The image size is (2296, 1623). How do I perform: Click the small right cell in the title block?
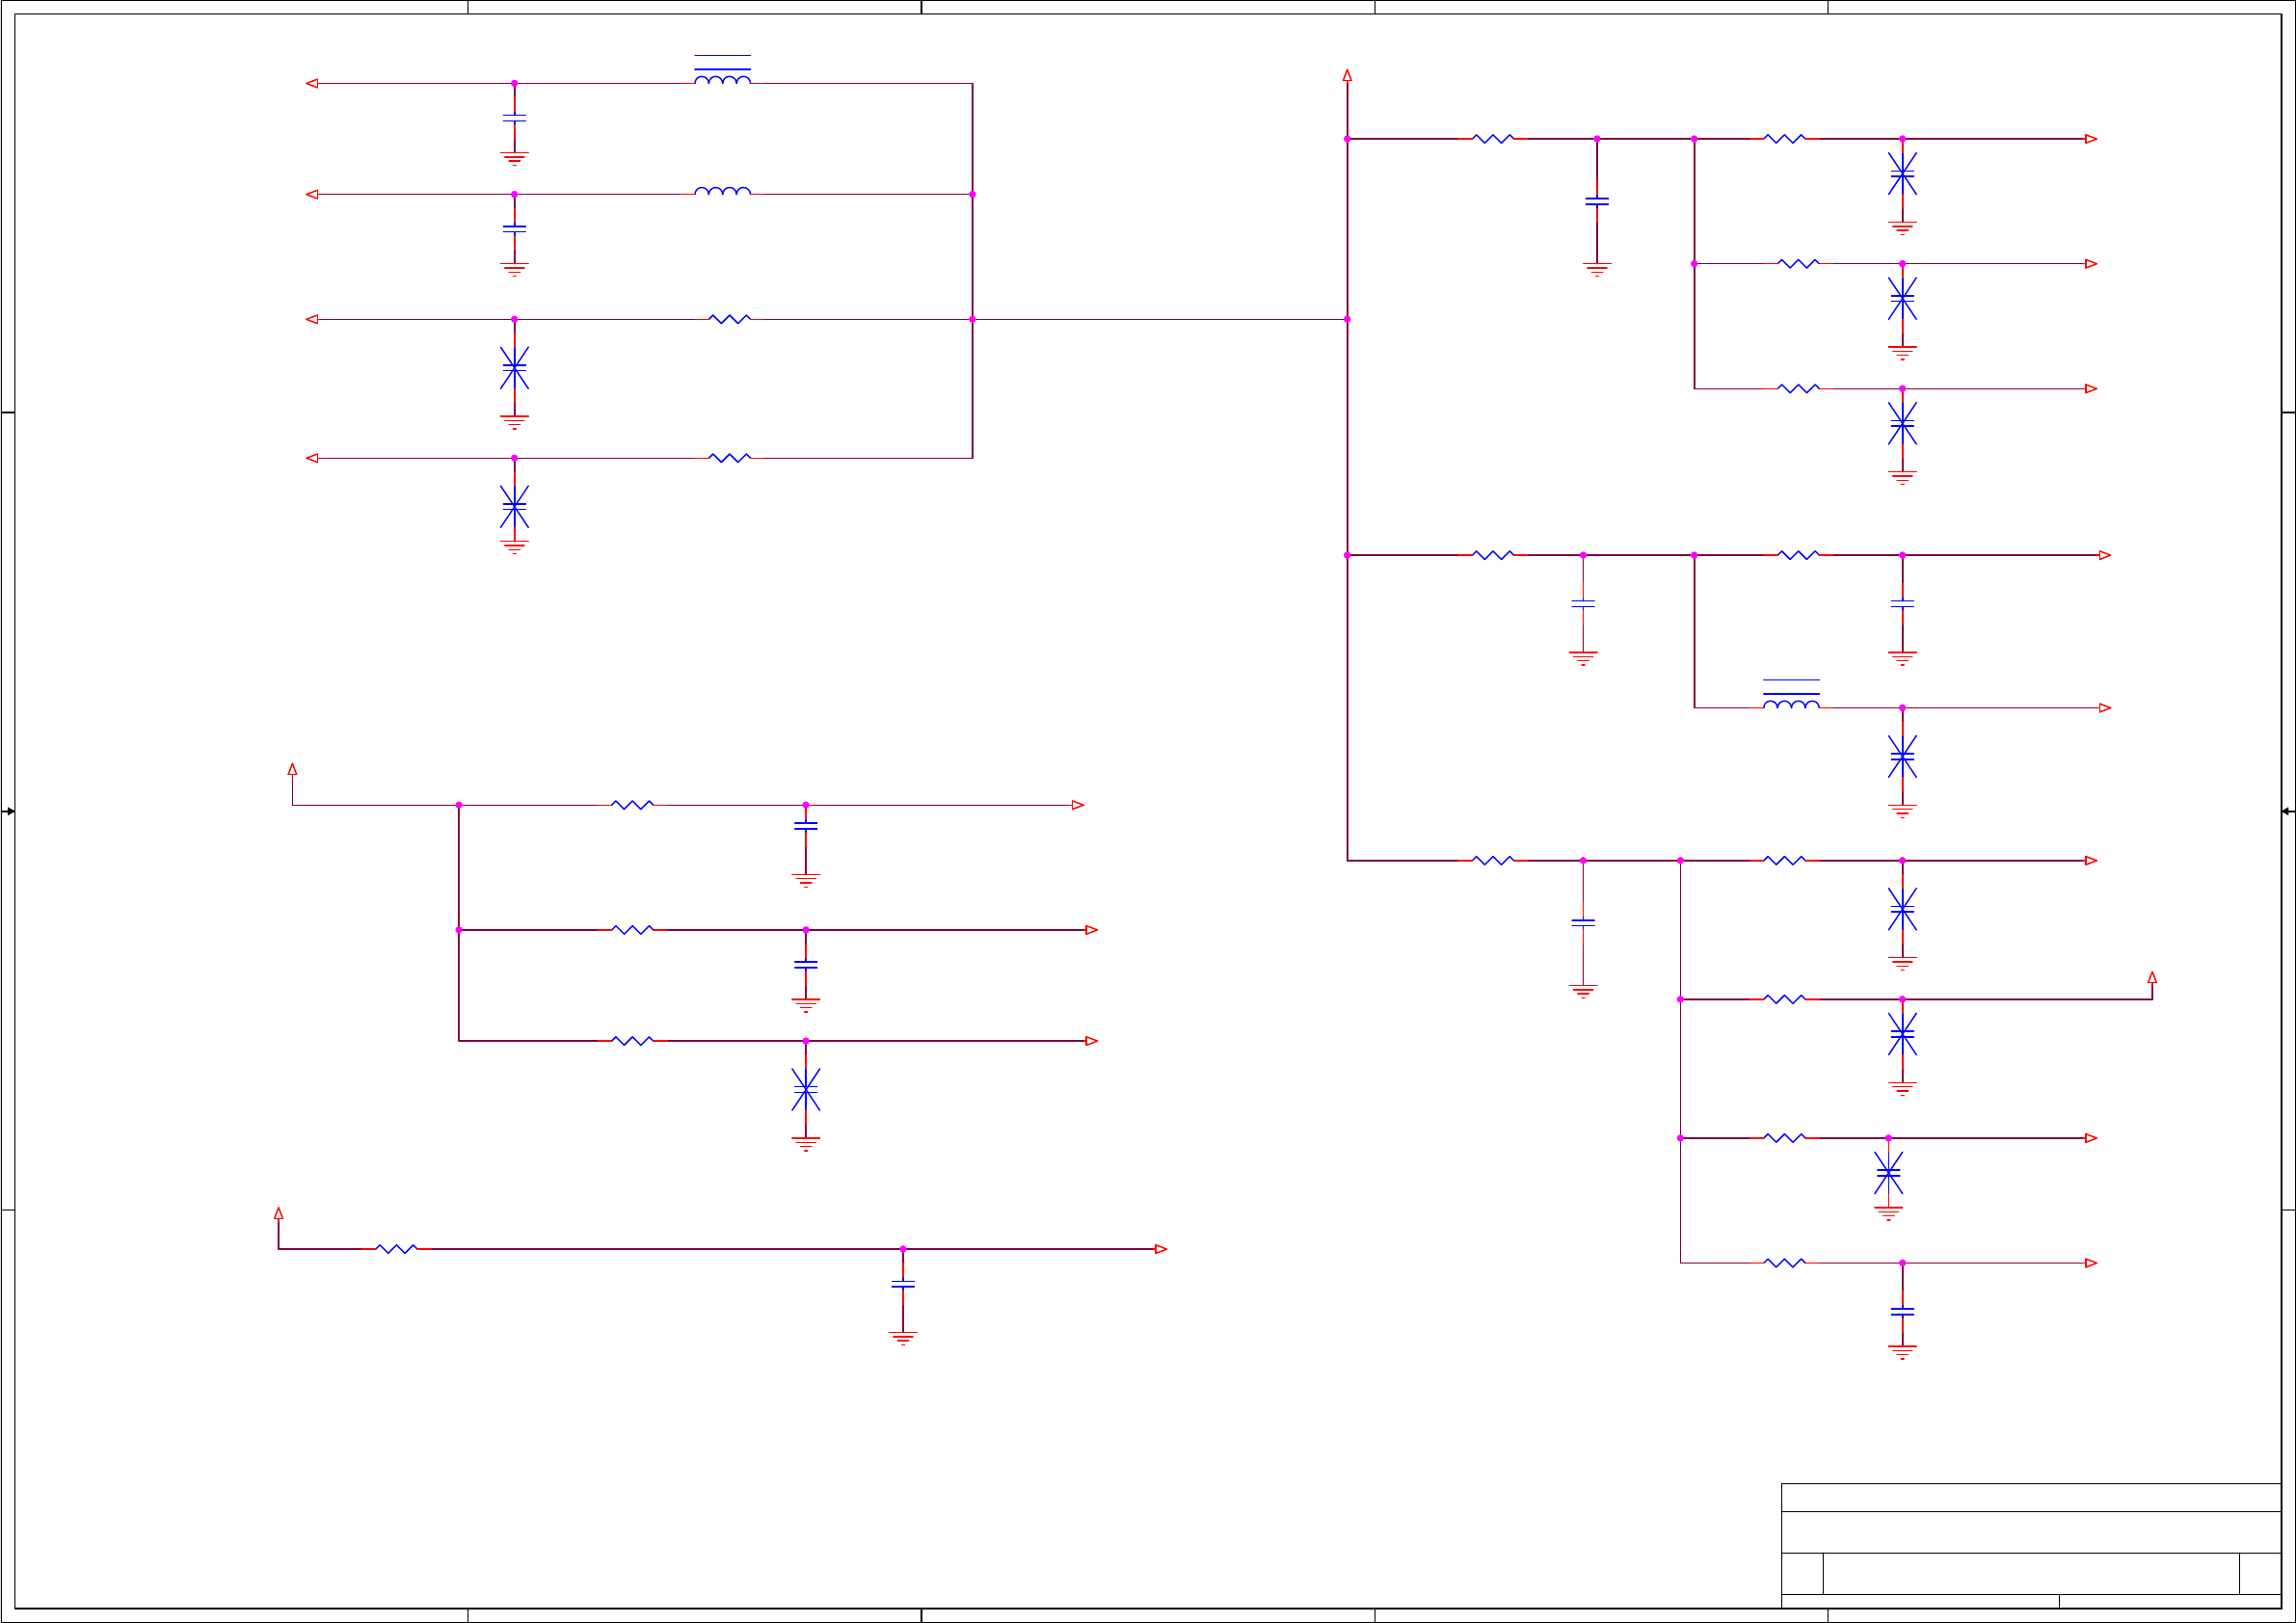point(2259,1573)
